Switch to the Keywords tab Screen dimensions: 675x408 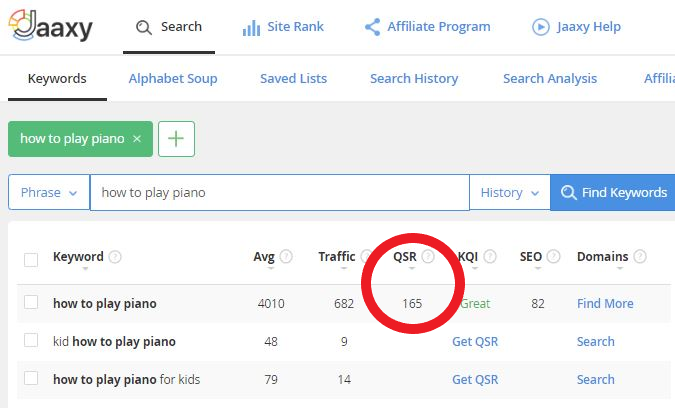(x=57, y=79)
